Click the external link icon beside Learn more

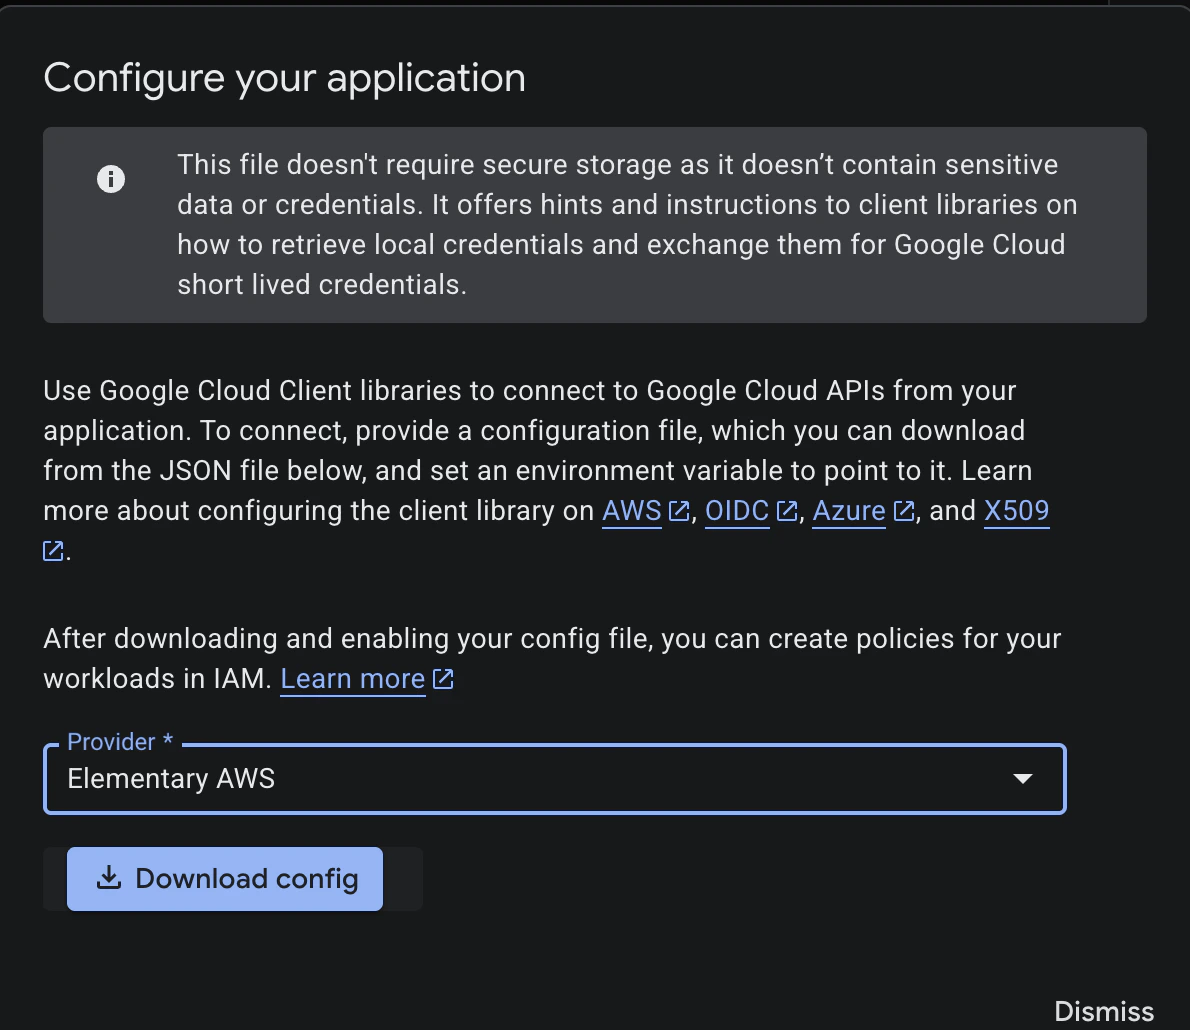click(x=443, y=678)
